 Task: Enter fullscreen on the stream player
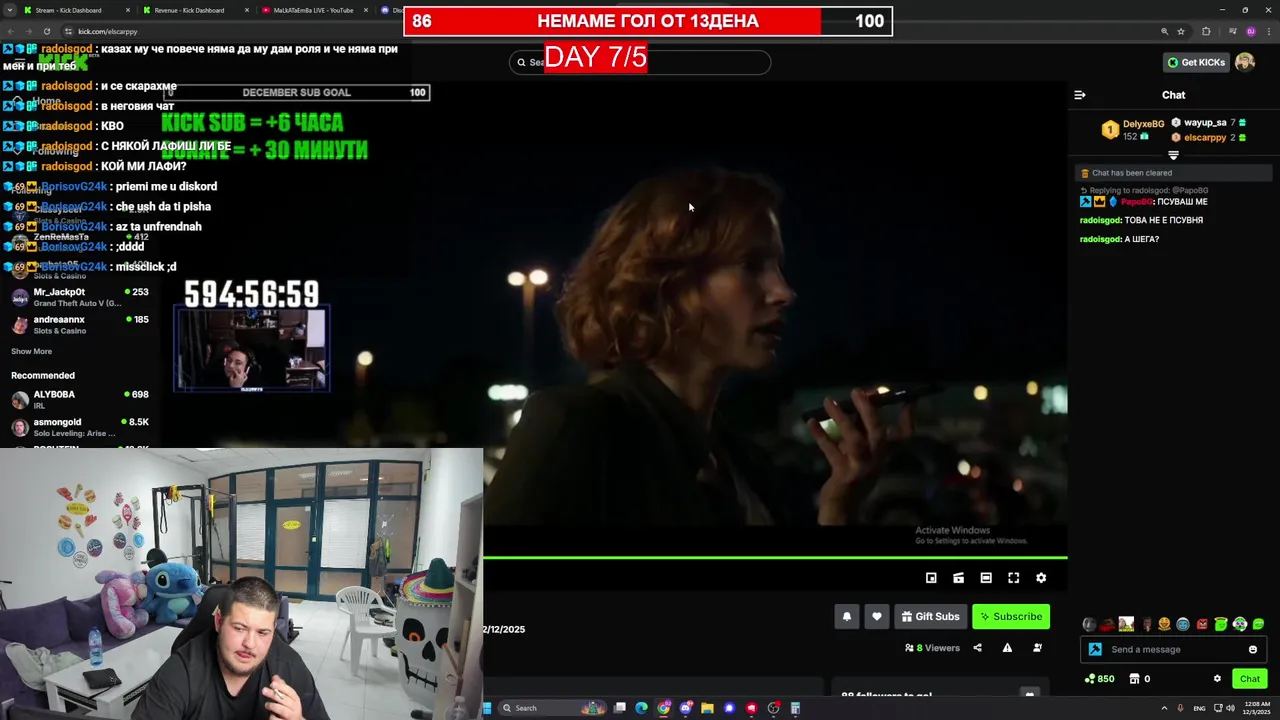(x=1013, y=578)
